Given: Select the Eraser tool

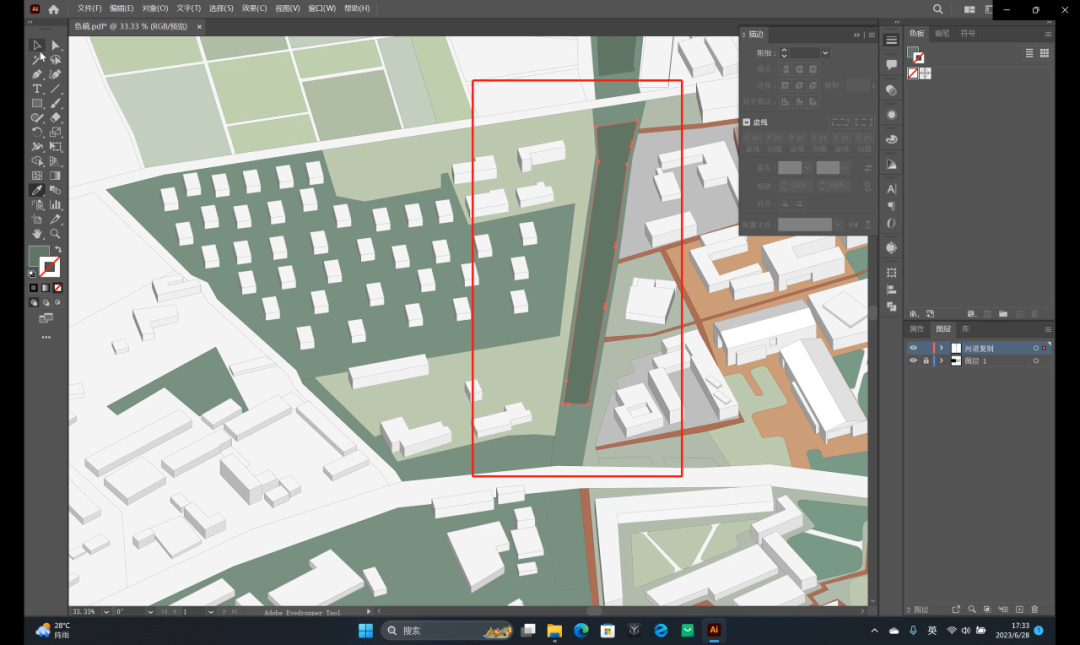Looking at the screenshot, I should 55,118.
